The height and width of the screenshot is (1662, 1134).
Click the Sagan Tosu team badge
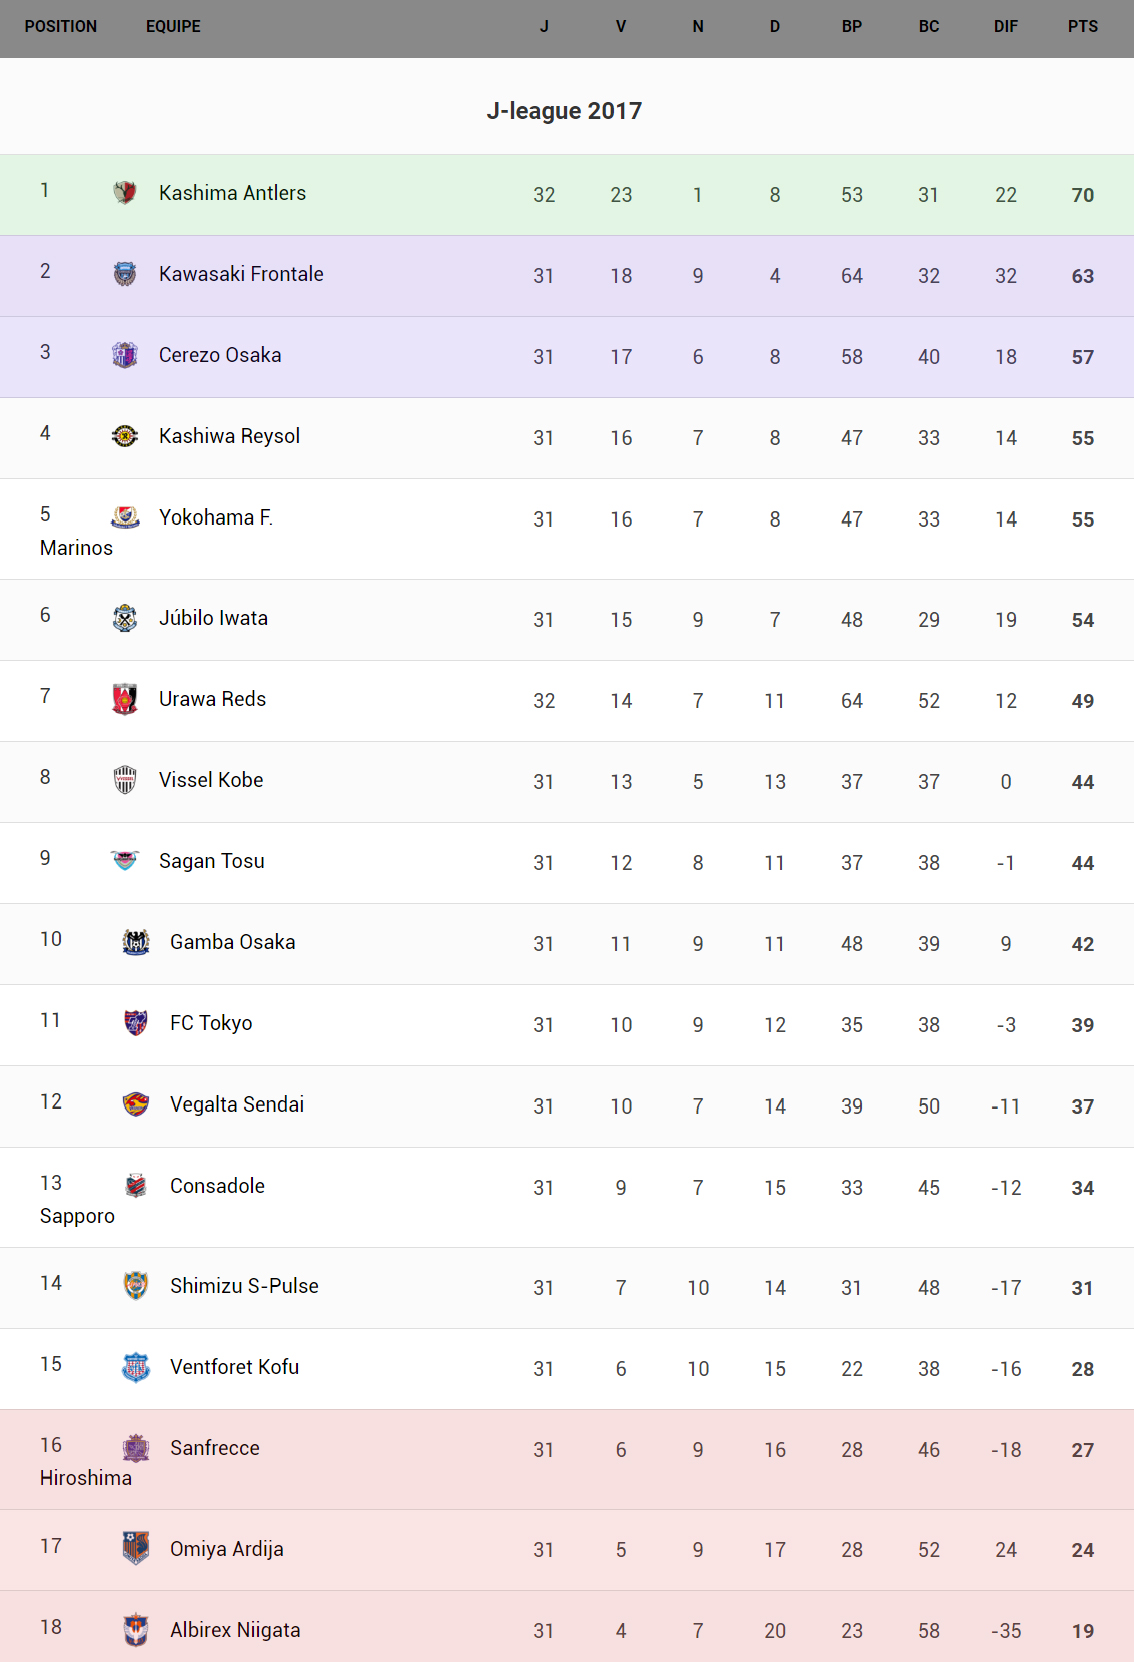tap(125, 860)
